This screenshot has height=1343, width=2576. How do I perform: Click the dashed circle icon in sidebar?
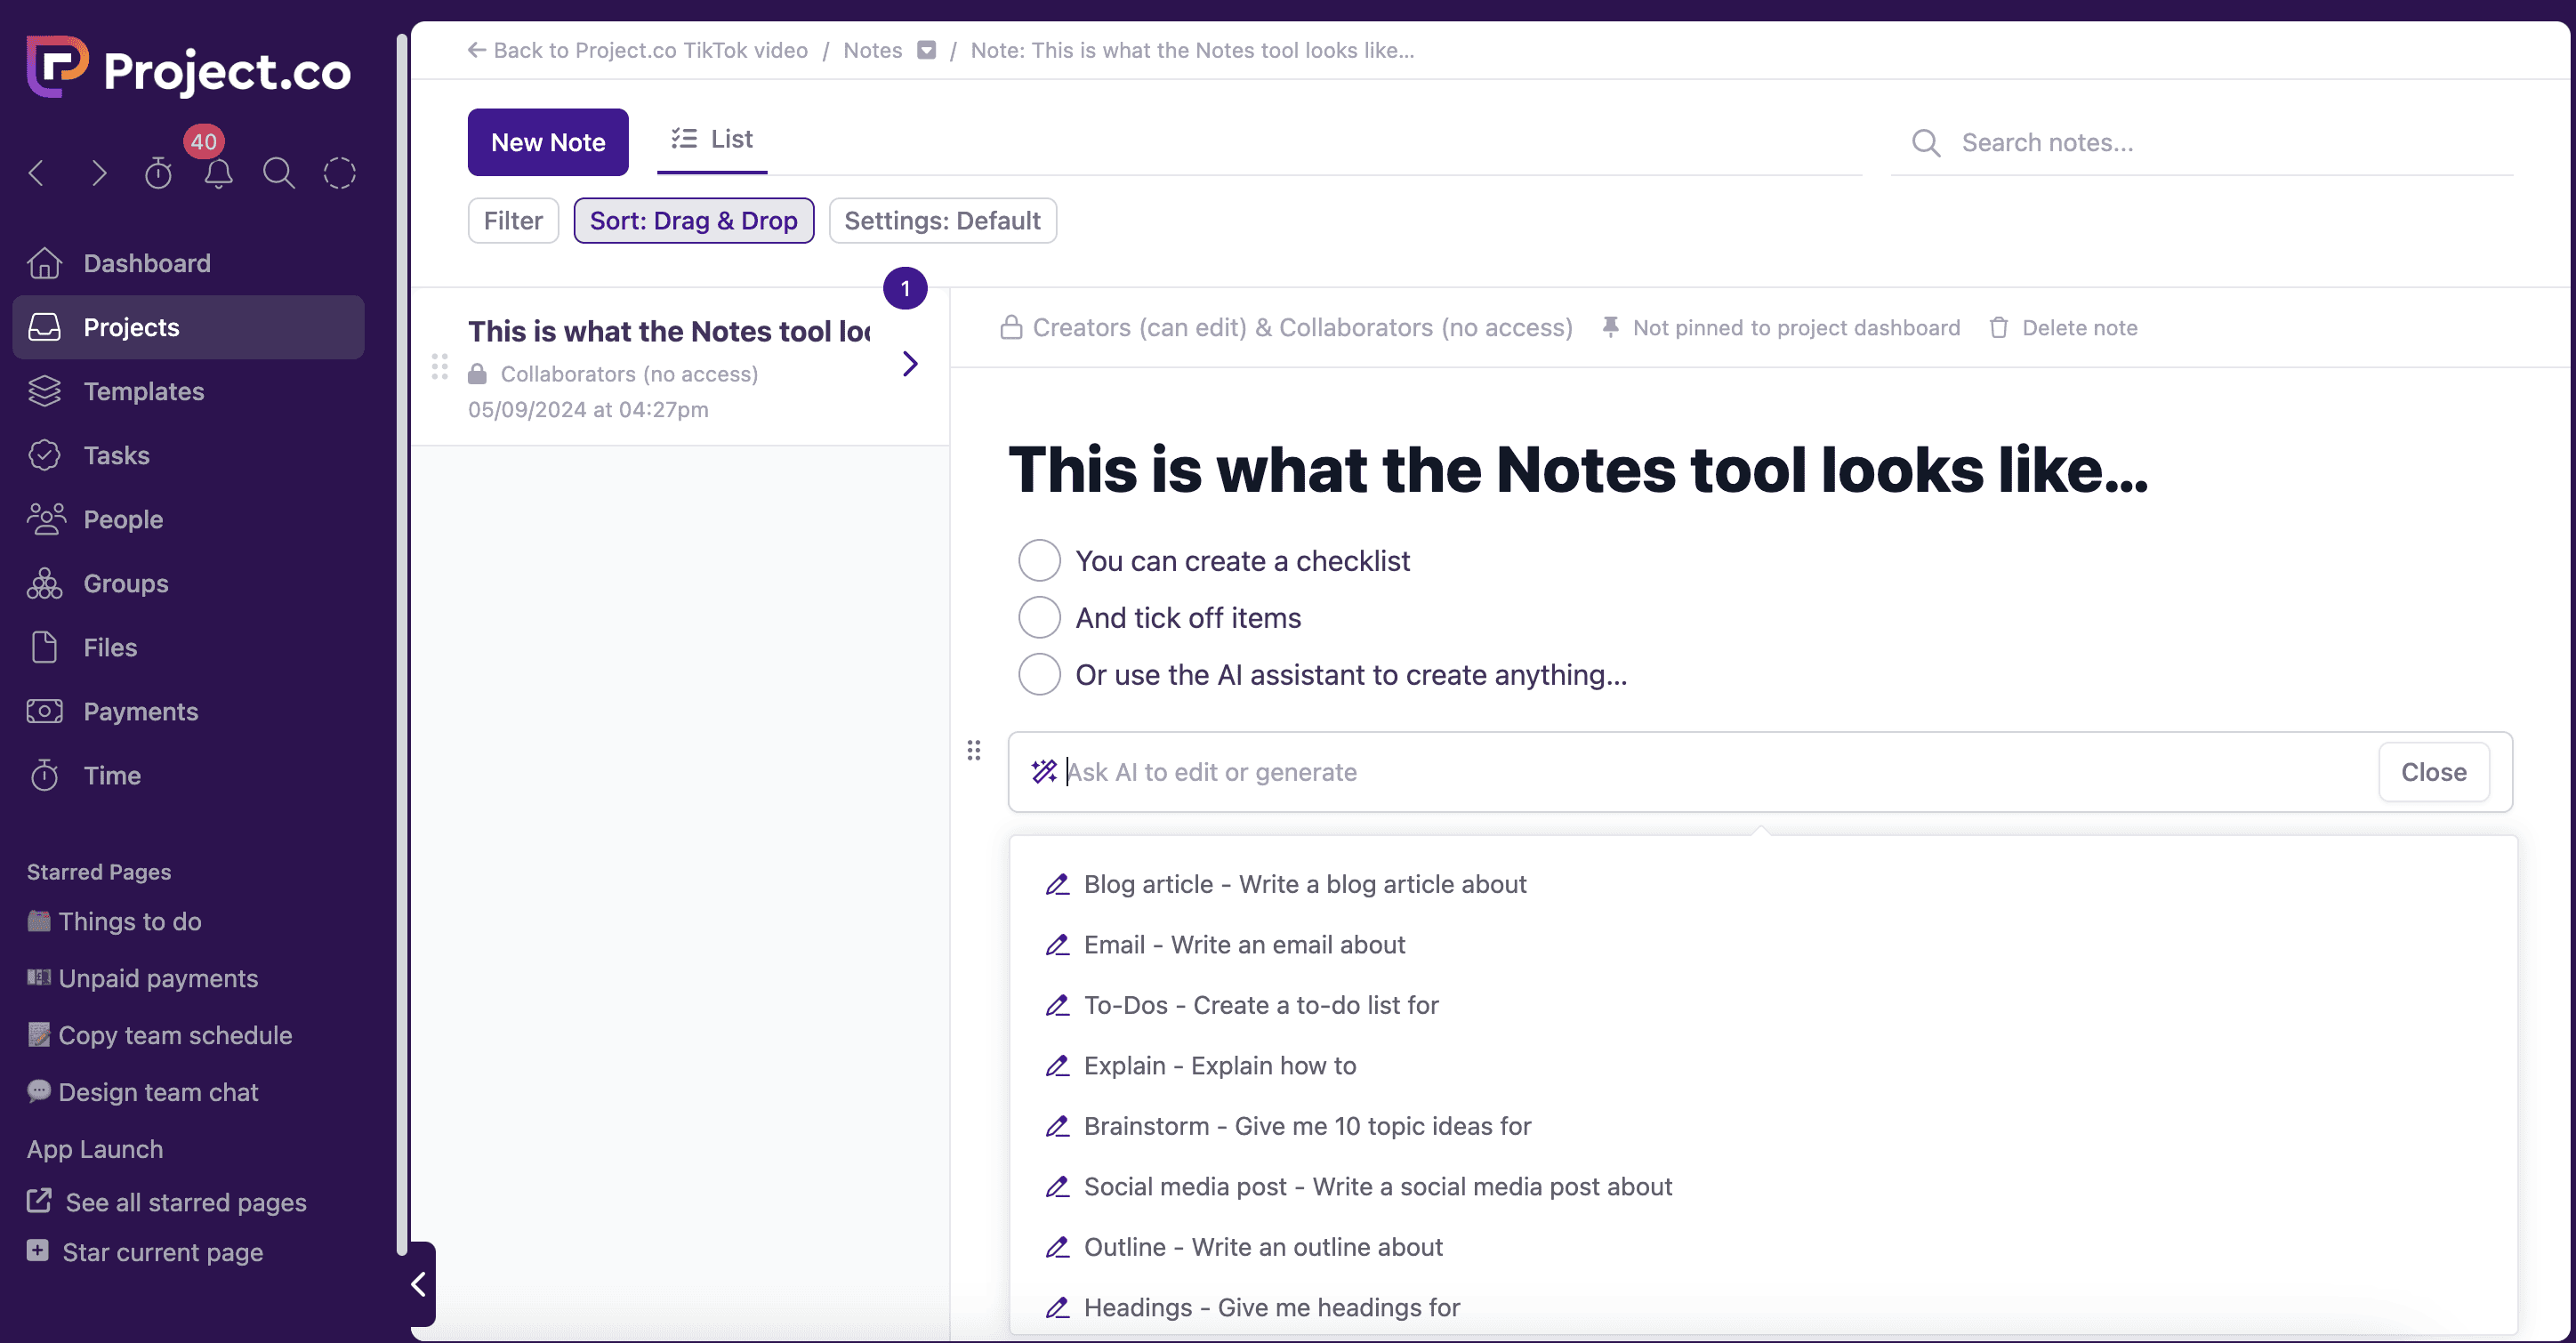[339, 173]
